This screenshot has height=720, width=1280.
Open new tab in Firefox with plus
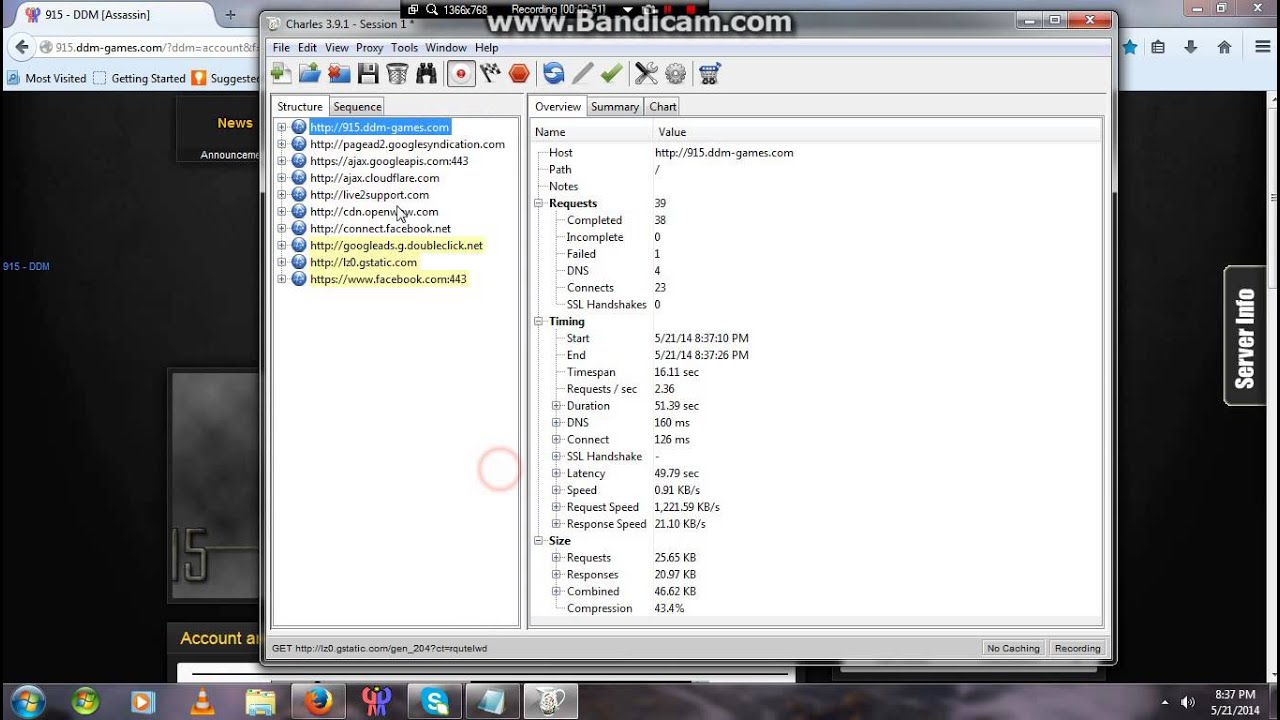230,15
